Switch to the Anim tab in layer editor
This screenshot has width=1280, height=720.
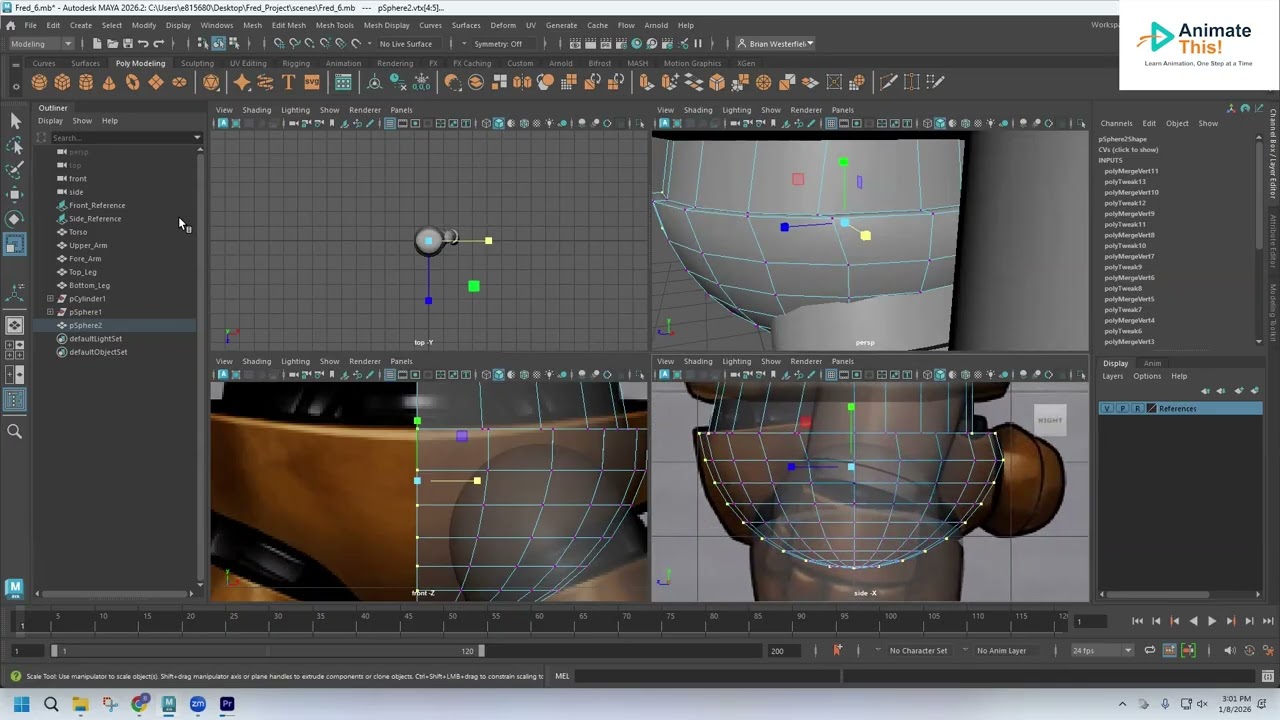[1152, 363]
